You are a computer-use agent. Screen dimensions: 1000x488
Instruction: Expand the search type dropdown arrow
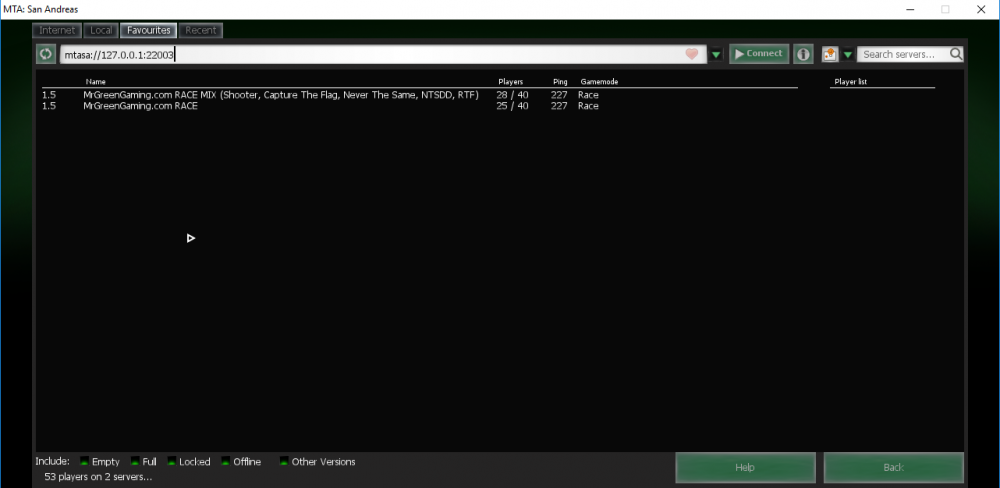848,55
